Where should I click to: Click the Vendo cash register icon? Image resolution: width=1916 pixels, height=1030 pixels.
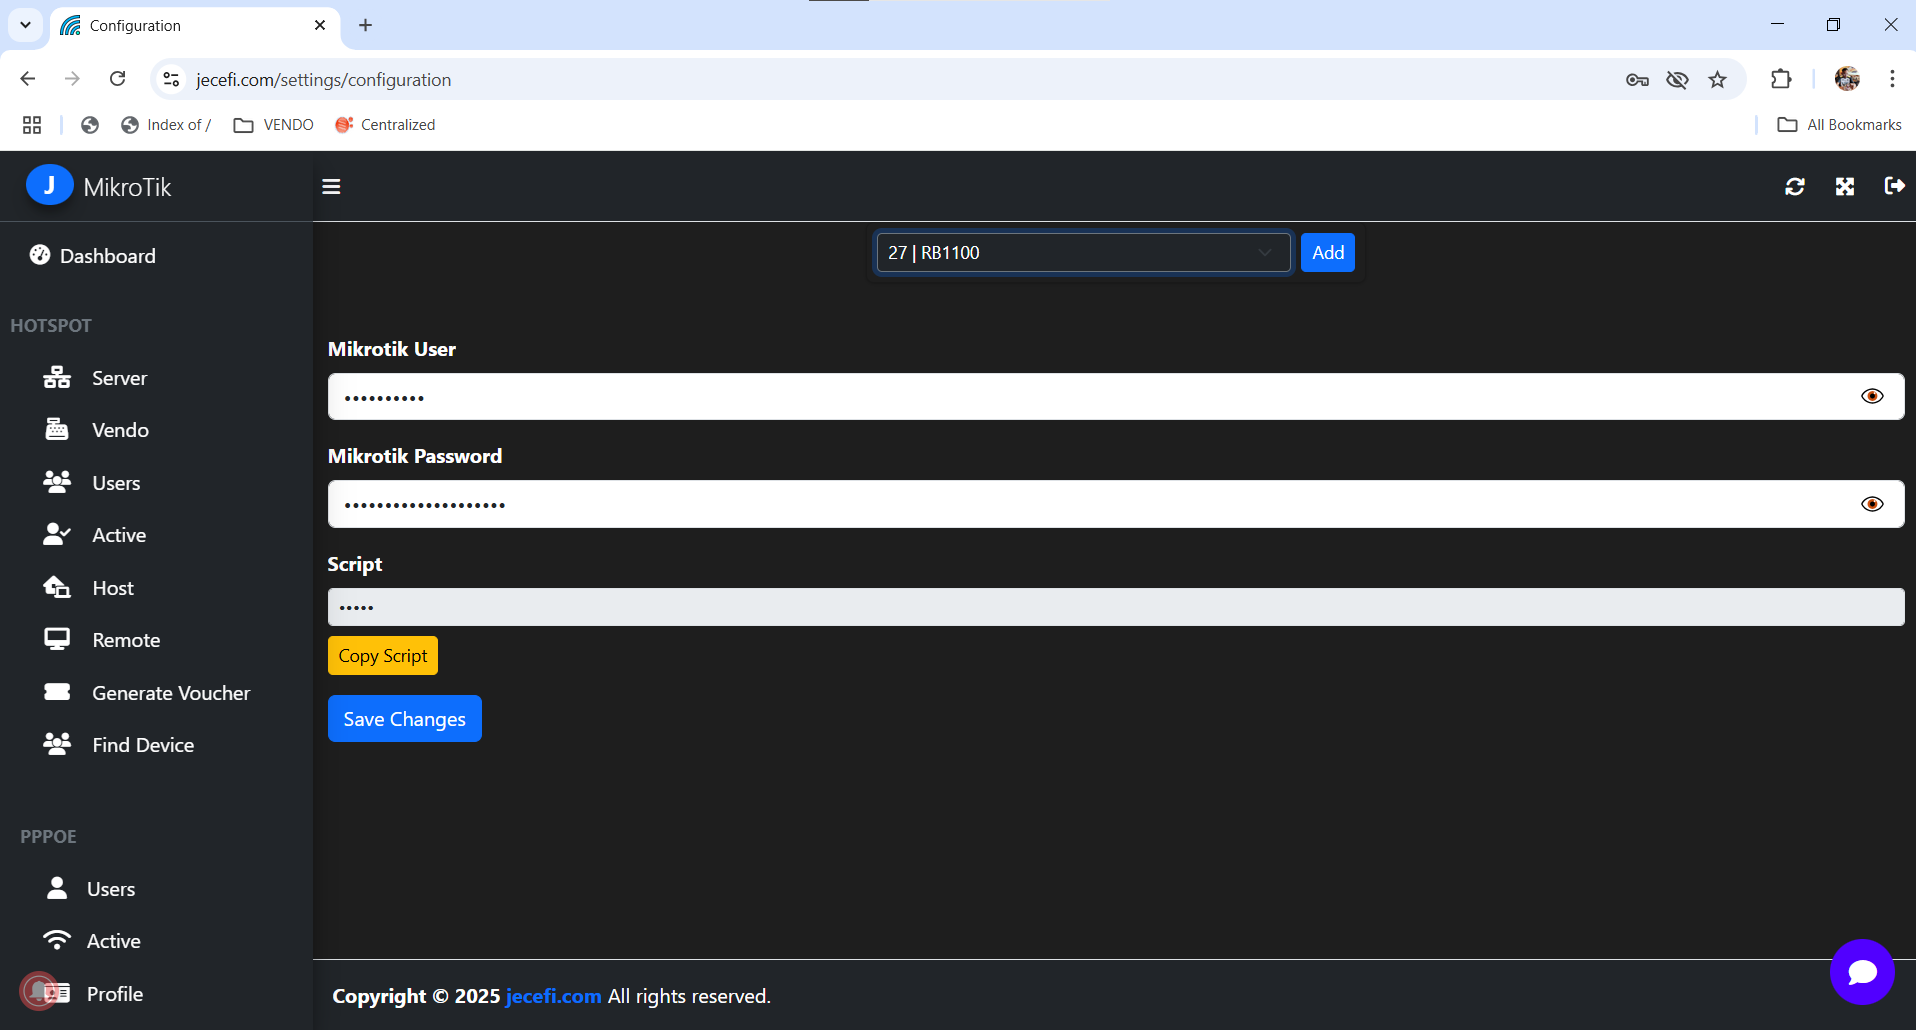coord(57,430)
